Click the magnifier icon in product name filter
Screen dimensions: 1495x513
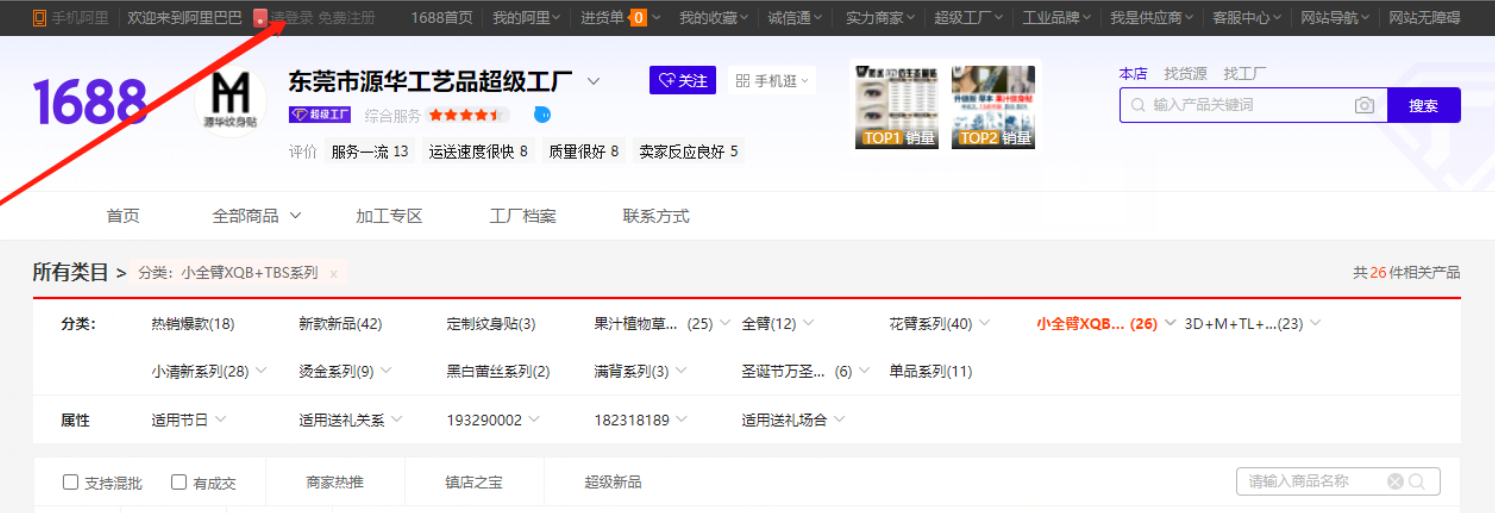click(1417, 482)
